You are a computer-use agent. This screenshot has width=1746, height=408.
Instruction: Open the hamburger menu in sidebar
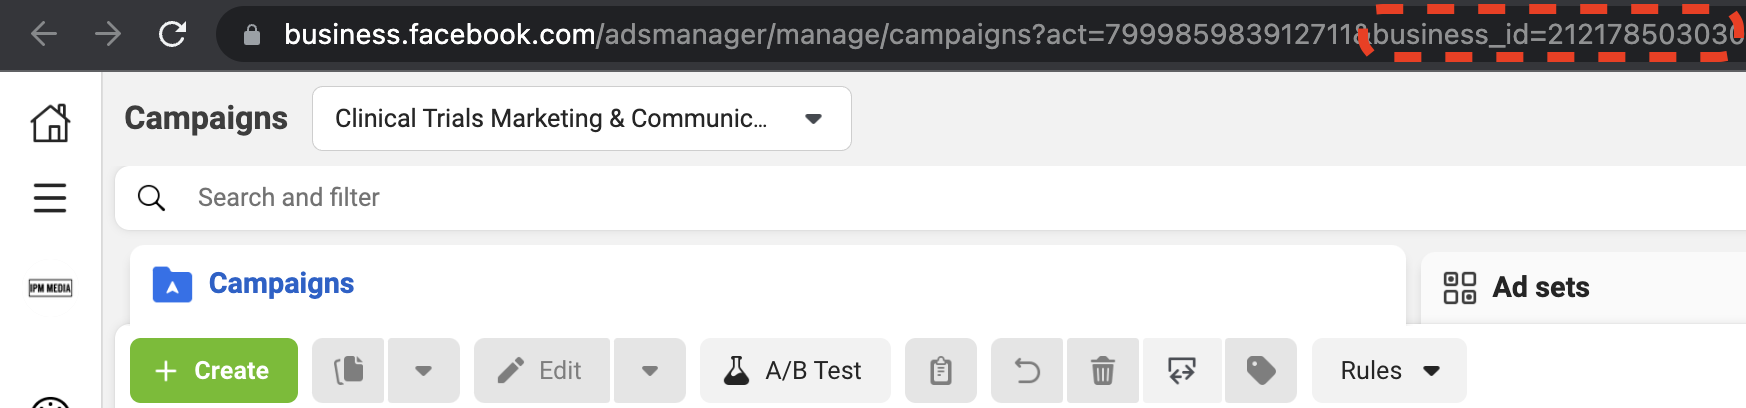(50, 198)
